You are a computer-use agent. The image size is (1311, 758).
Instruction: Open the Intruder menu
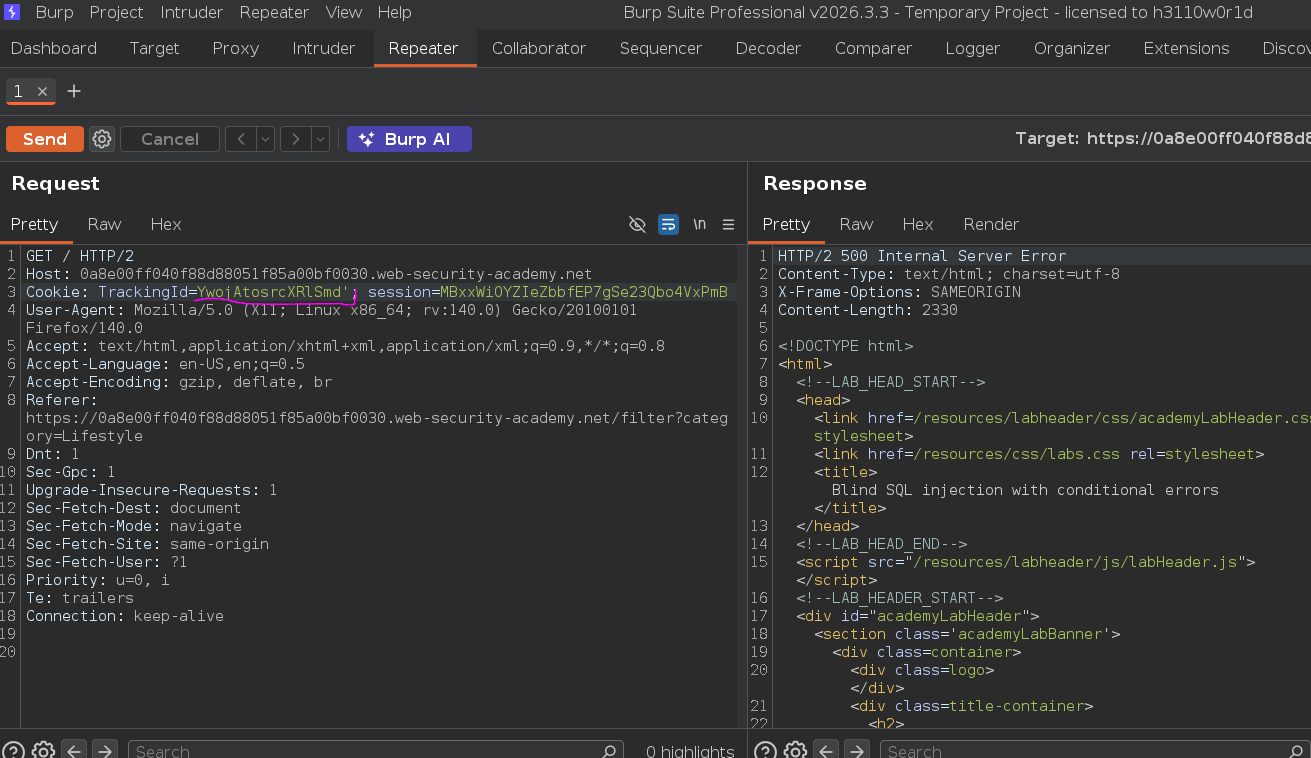click(x=192, y=12)
